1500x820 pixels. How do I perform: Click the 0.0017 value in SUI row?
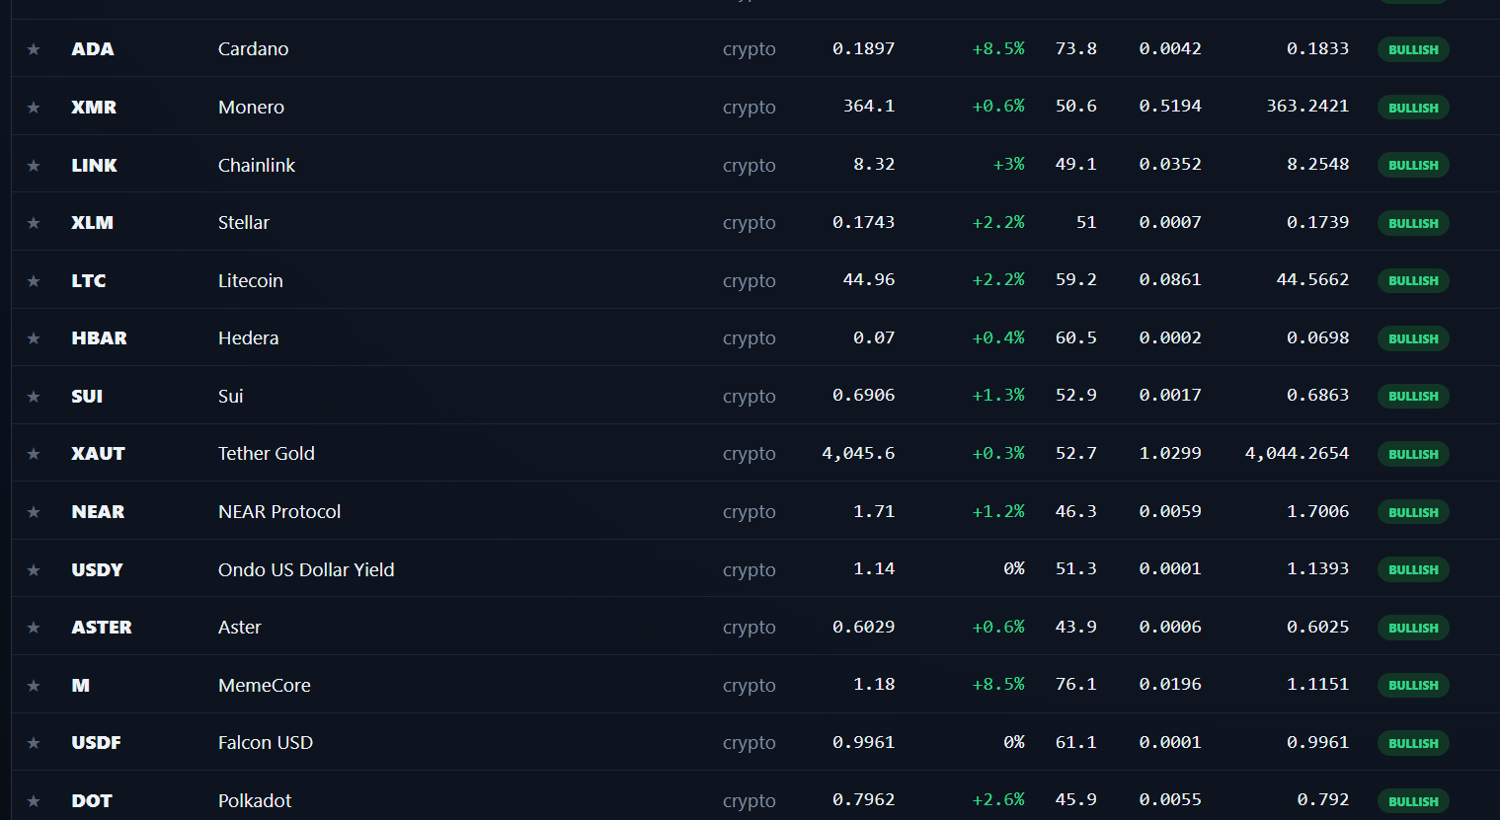point(1170,395)
